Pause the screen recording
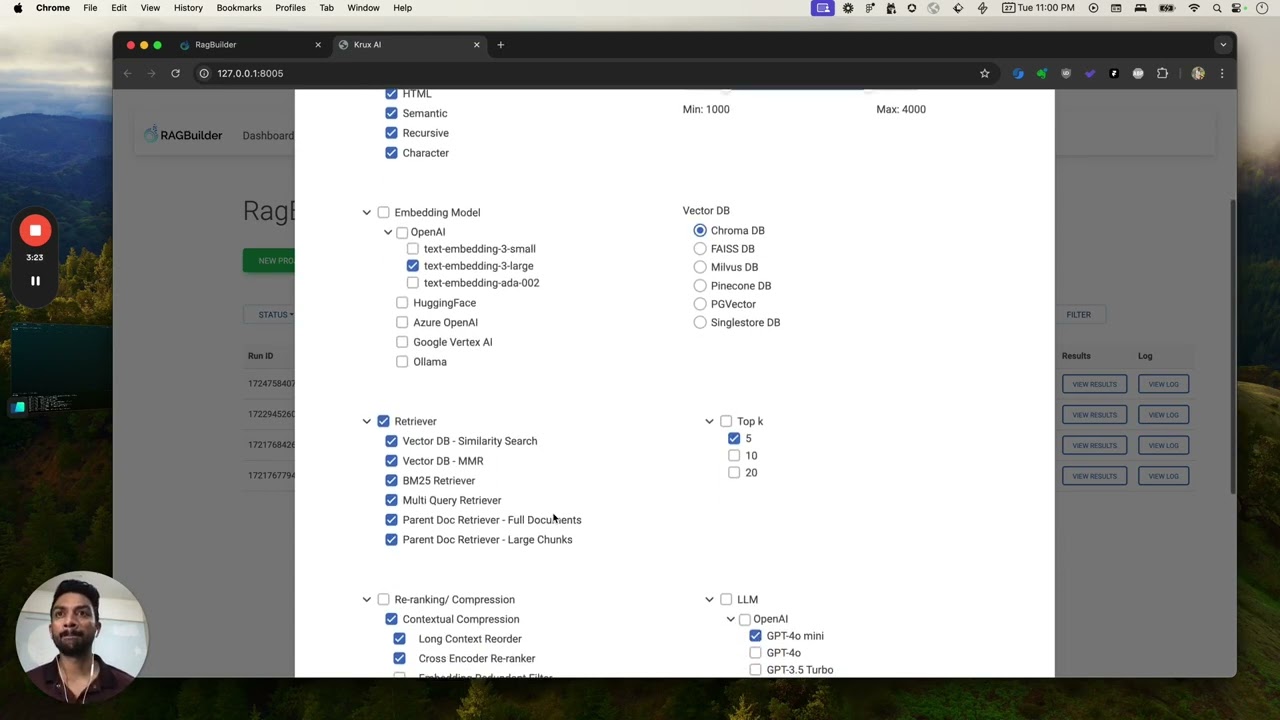1280x720 pixels. (x=35, y=281)
